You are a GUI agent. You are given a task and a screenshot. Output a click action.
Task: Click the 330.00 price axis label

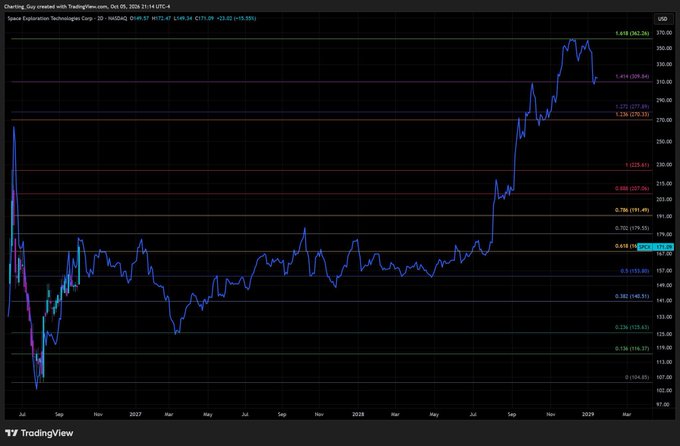(664, 64)
